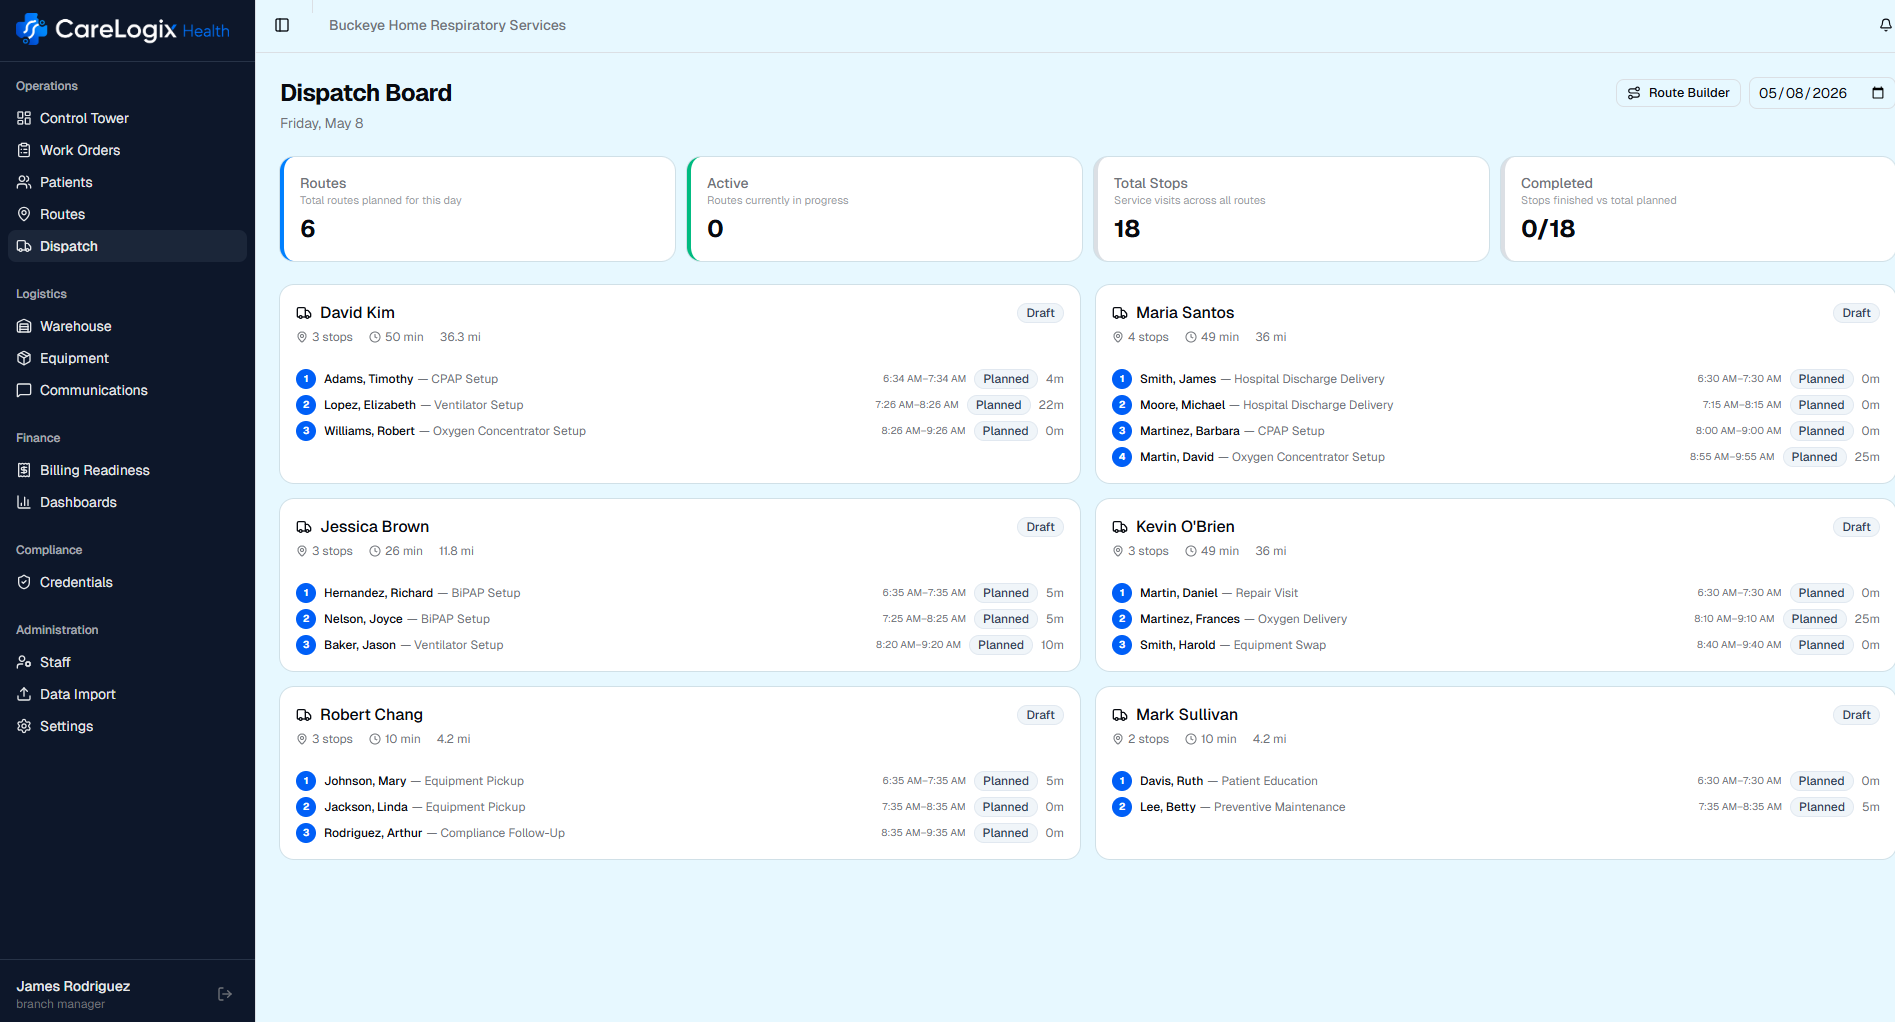Click the Baker, Jason Ventilator Setup stop
Screen dimensions: 1895x1022
click(680, 645)
